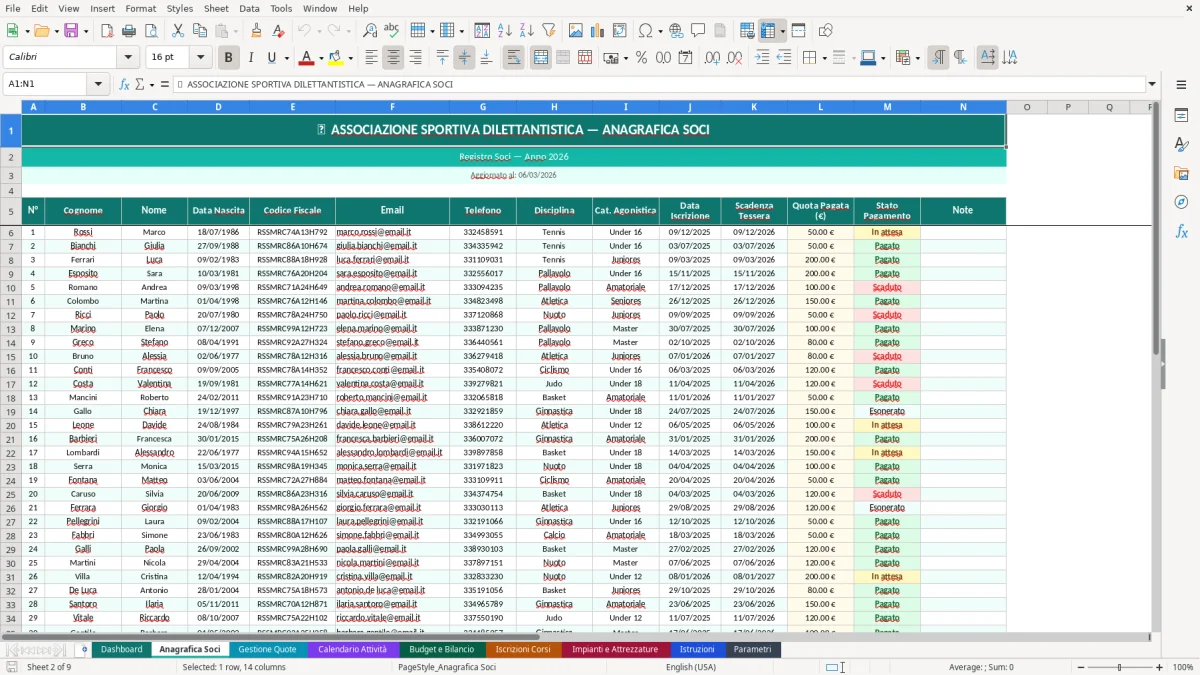
Task: Select row header 10
Action: tap(11, 287)
